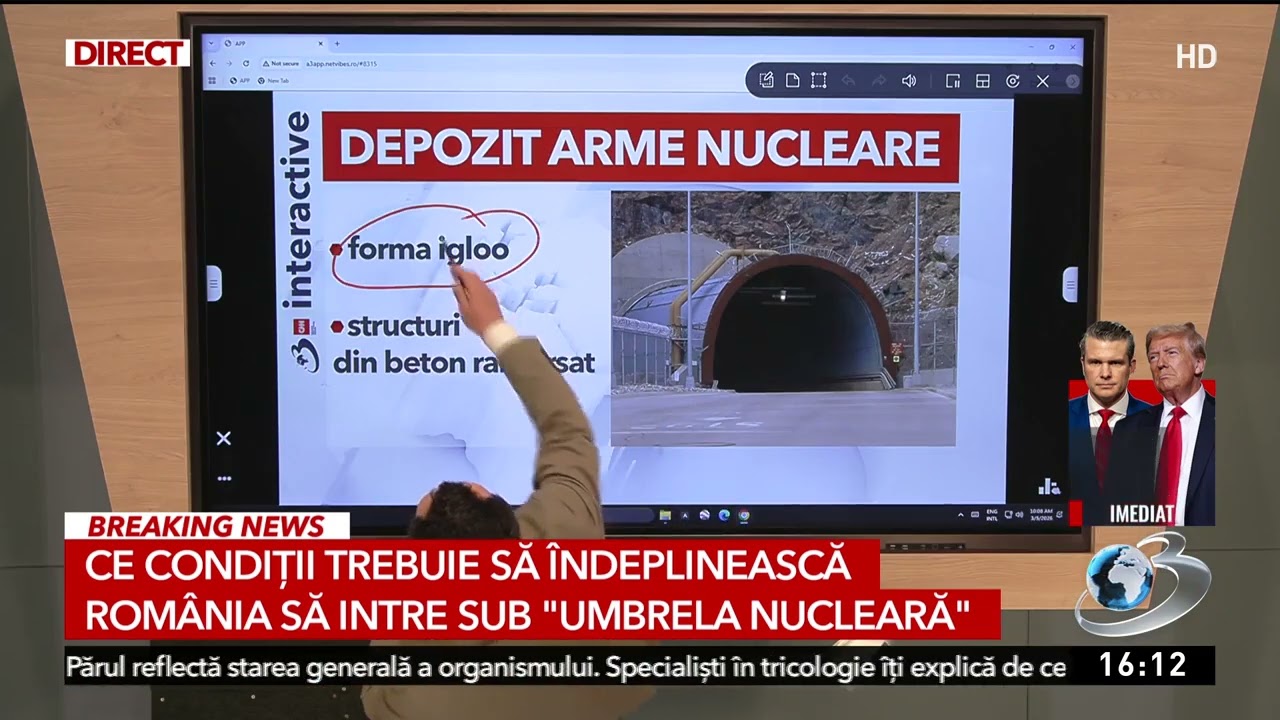Close the floating toolbar with its X
The height and width of the screenshot is (720, 1280).
pyautogui.click(x=1042, y=81)
